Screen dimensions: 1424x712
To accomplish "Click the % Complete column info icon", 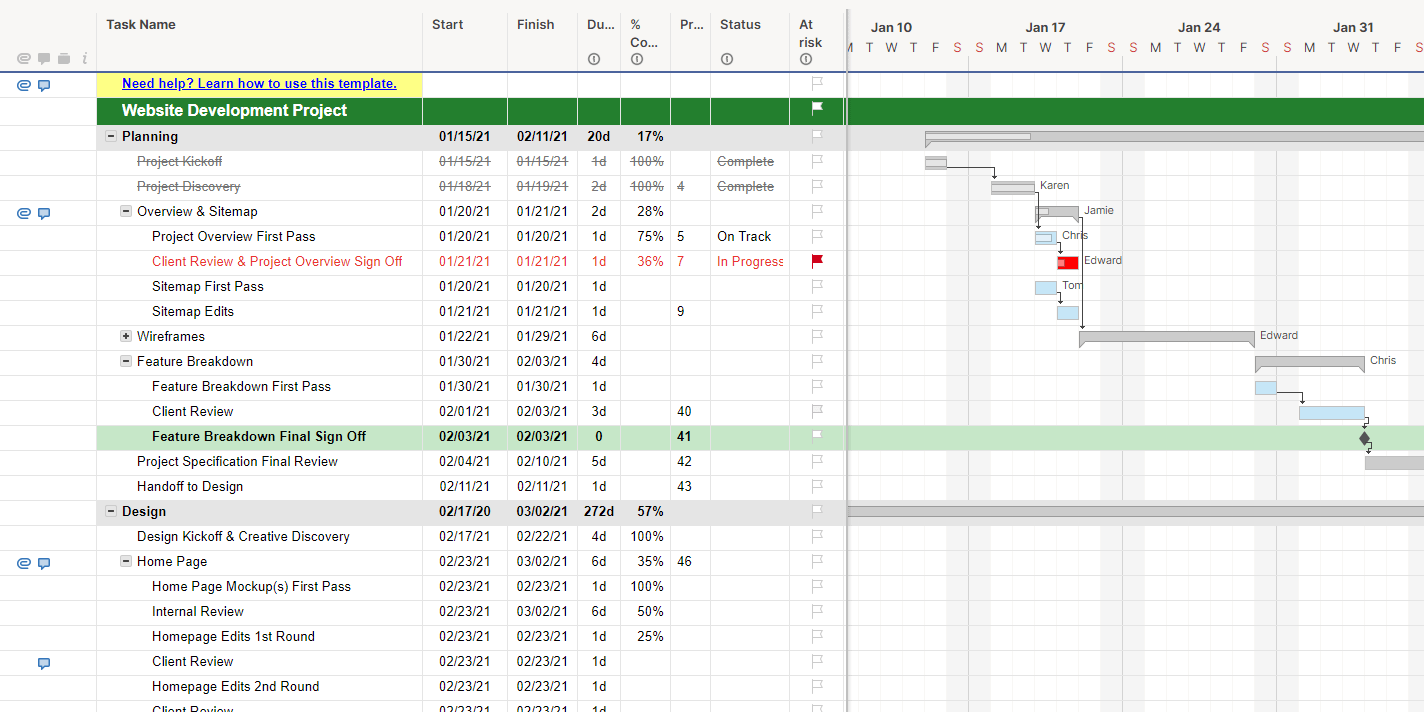I will [x=637, y=59].
